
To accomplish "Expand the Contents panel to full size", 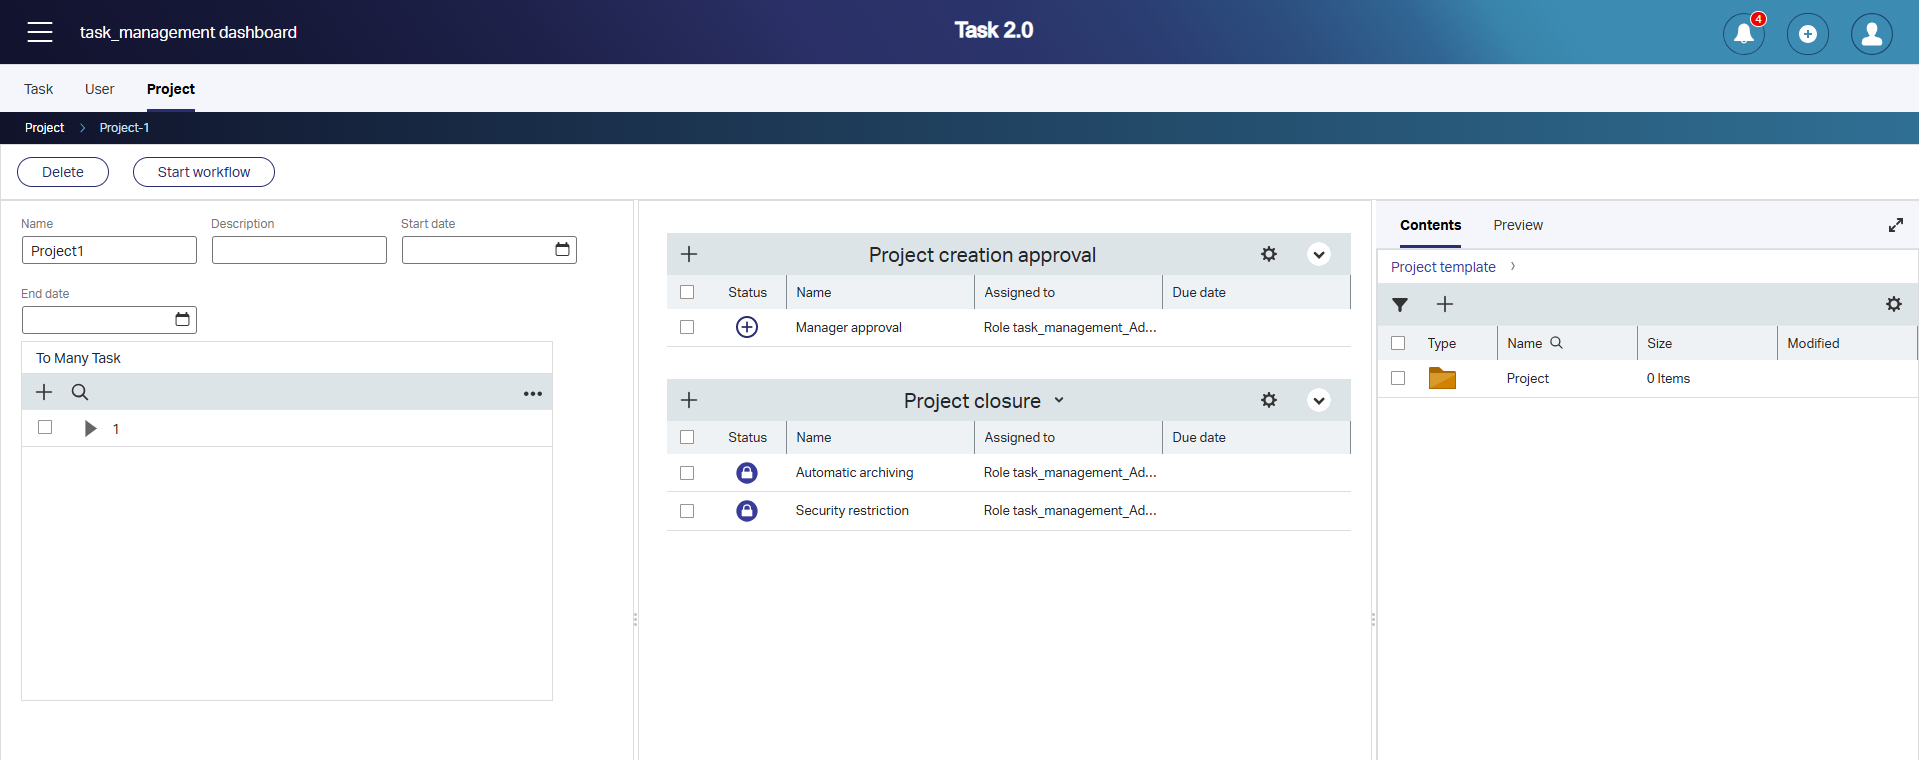I will 1895,225.
